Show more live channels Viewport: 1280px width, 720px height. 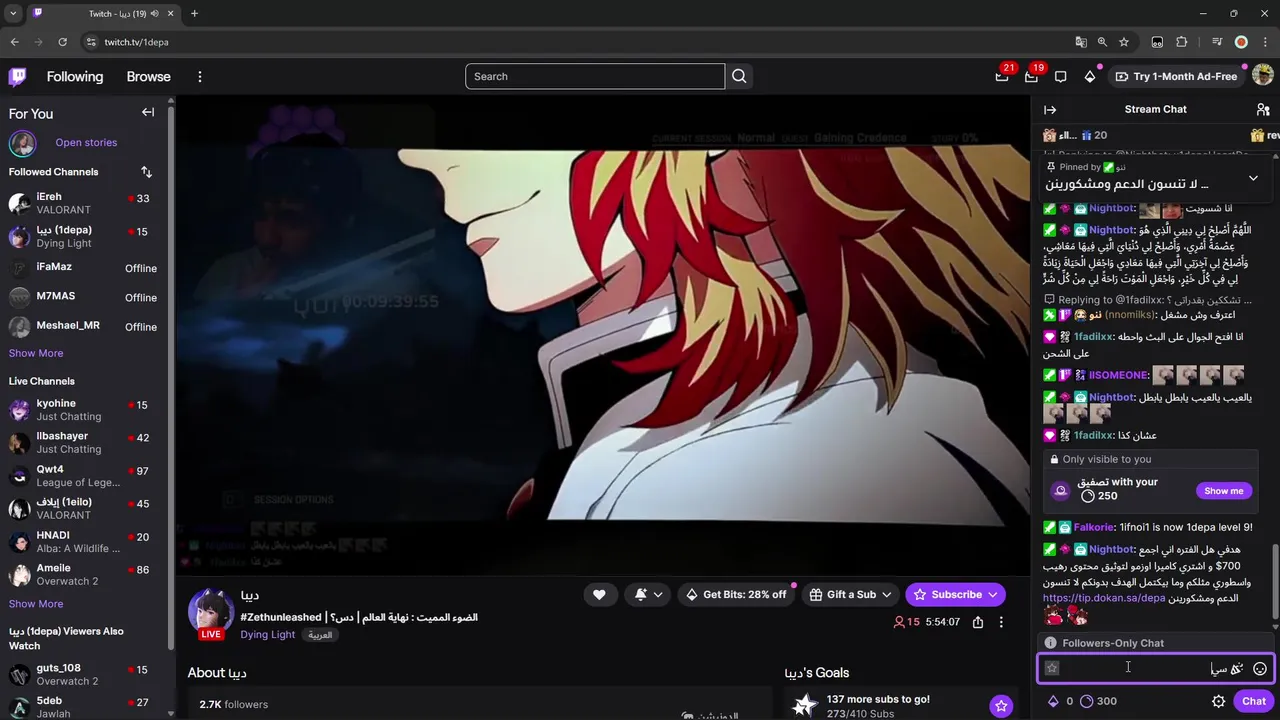click(36, 604)
